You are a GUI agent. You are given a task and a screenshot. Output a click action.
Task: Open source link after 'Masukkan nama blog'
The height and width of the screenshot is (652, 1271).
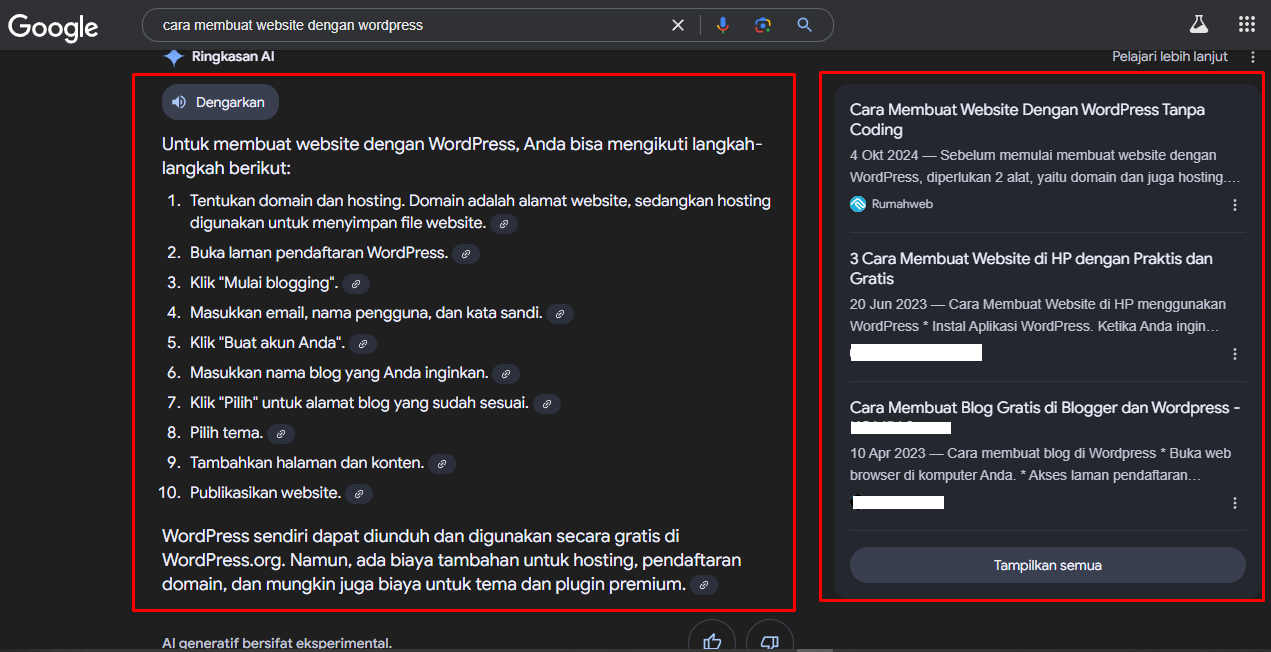(506, 374)
